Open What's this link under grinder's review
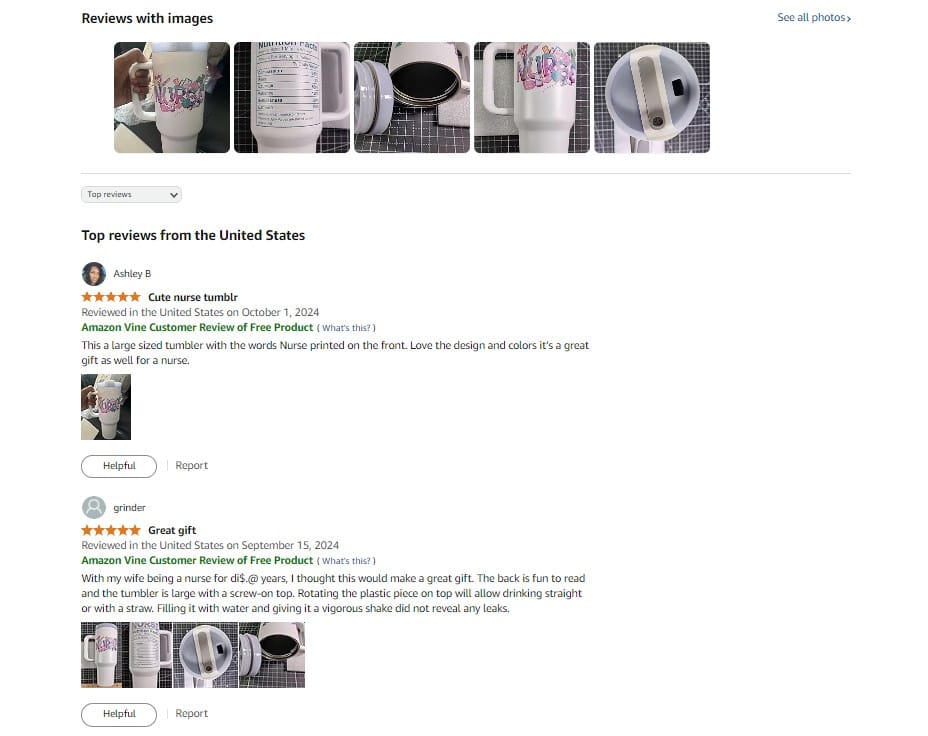This screenshot has width=928, height=736. 346,561
